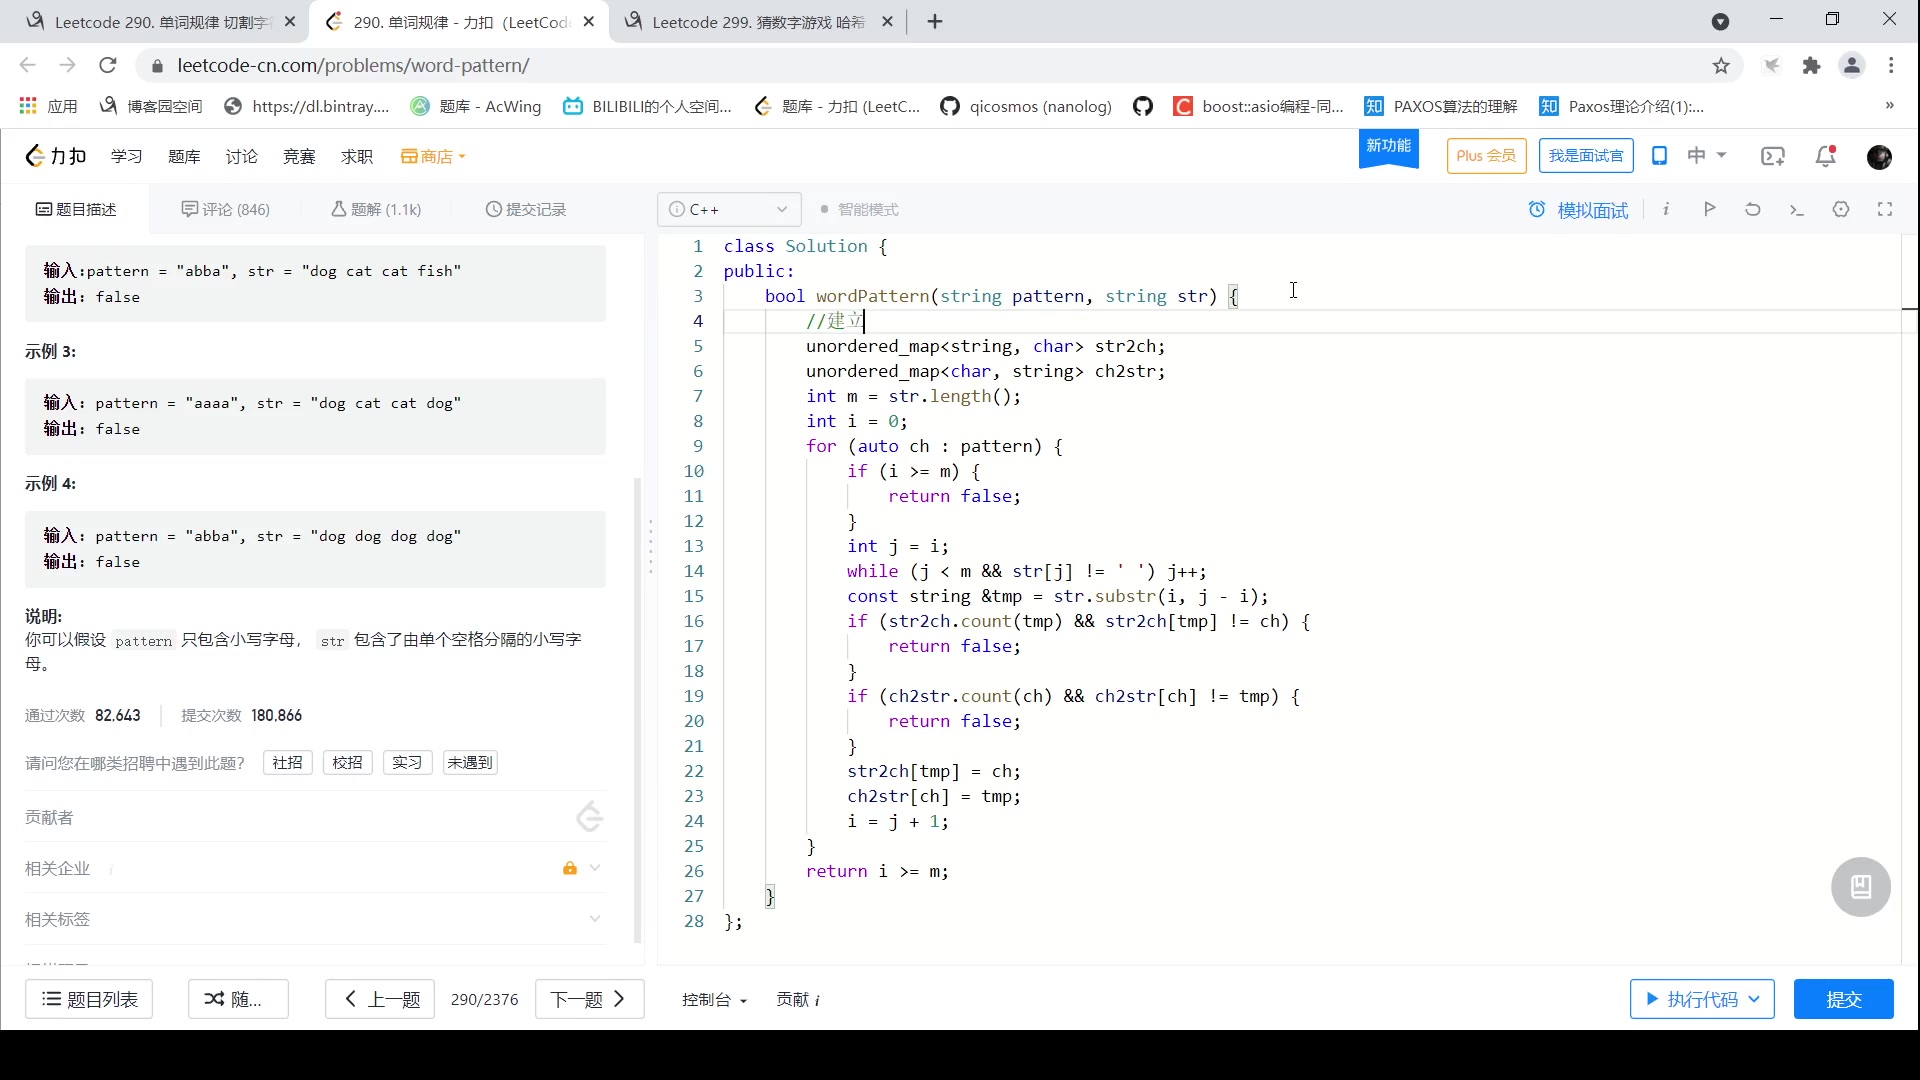Click the share/contribute icon at bottom
The image size is (1920, 1080).
click(x=798, y=998)
